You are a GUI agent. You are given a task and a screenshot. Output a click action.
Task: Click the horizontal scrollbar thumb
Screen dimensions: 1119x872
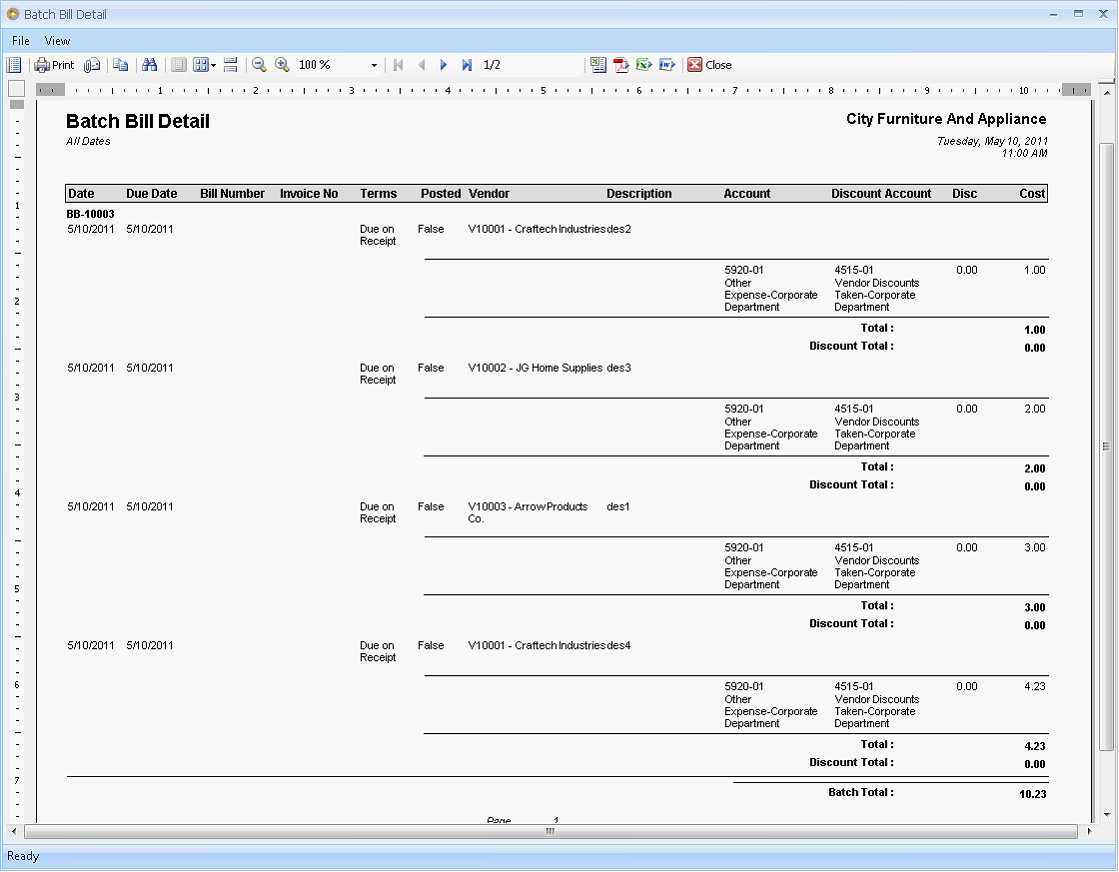(550, 831)
